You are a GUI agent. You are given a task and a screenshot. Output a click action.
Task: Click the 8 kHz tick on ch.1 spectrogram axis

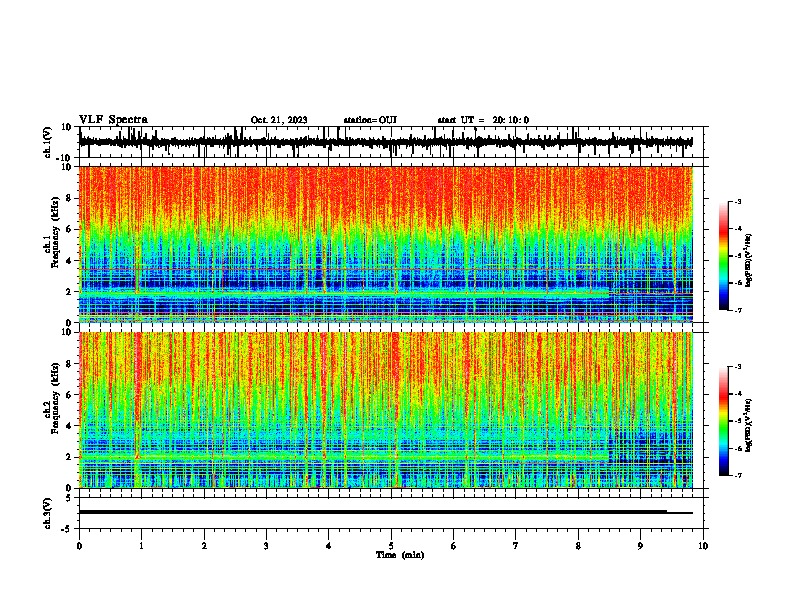[70, 198]
